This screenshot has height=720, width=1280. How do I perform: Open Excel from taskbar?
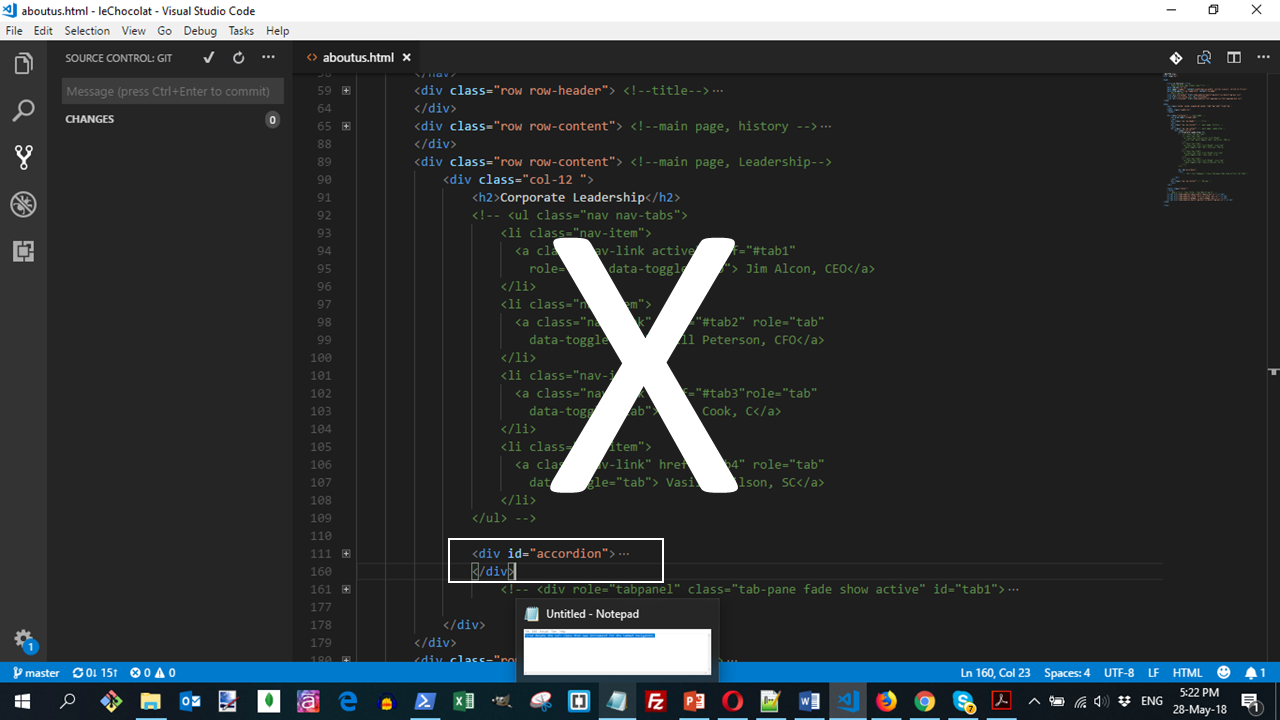464,701
